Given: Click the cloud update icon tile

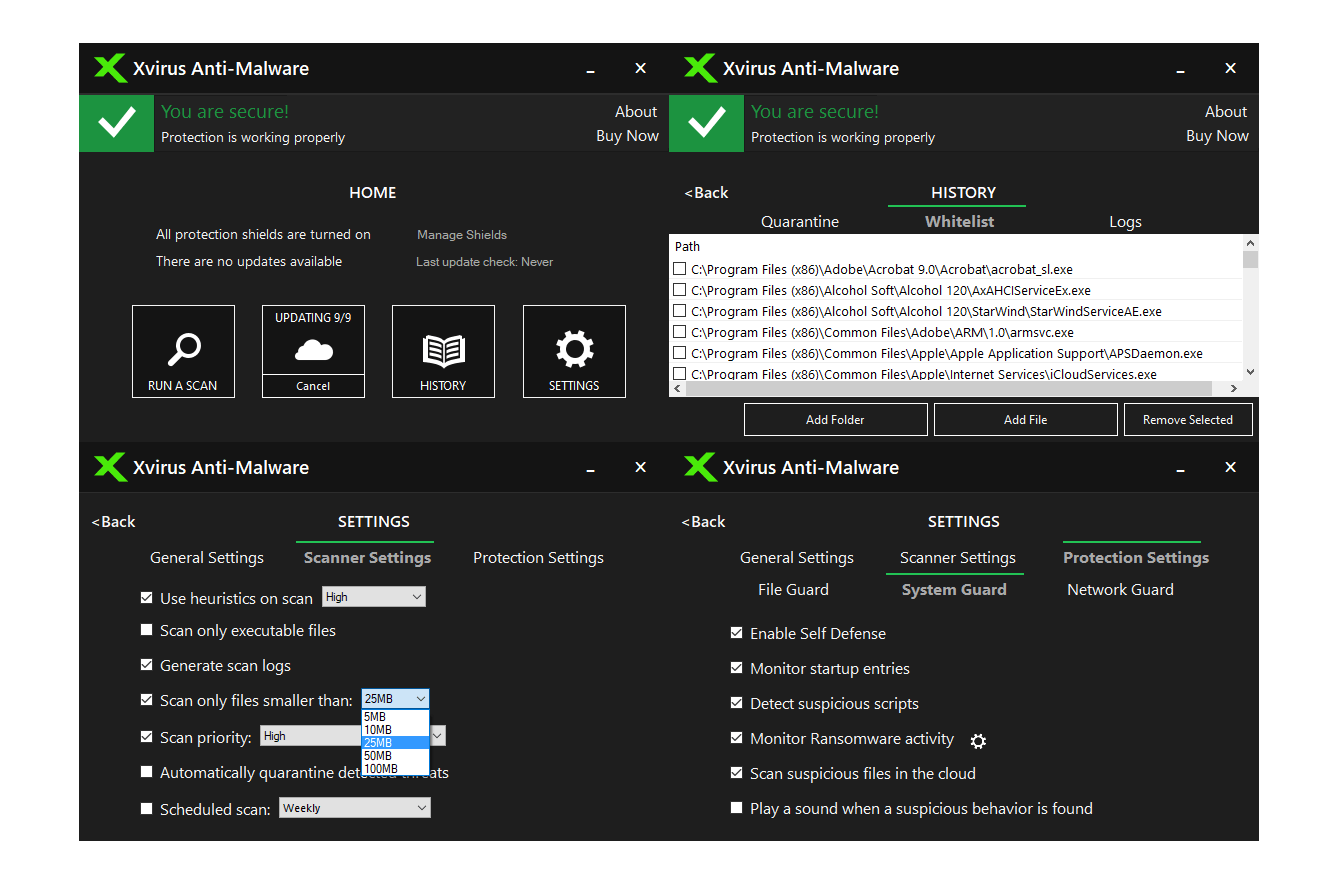Looking at the screenshot, I should [x=313, y=350].
